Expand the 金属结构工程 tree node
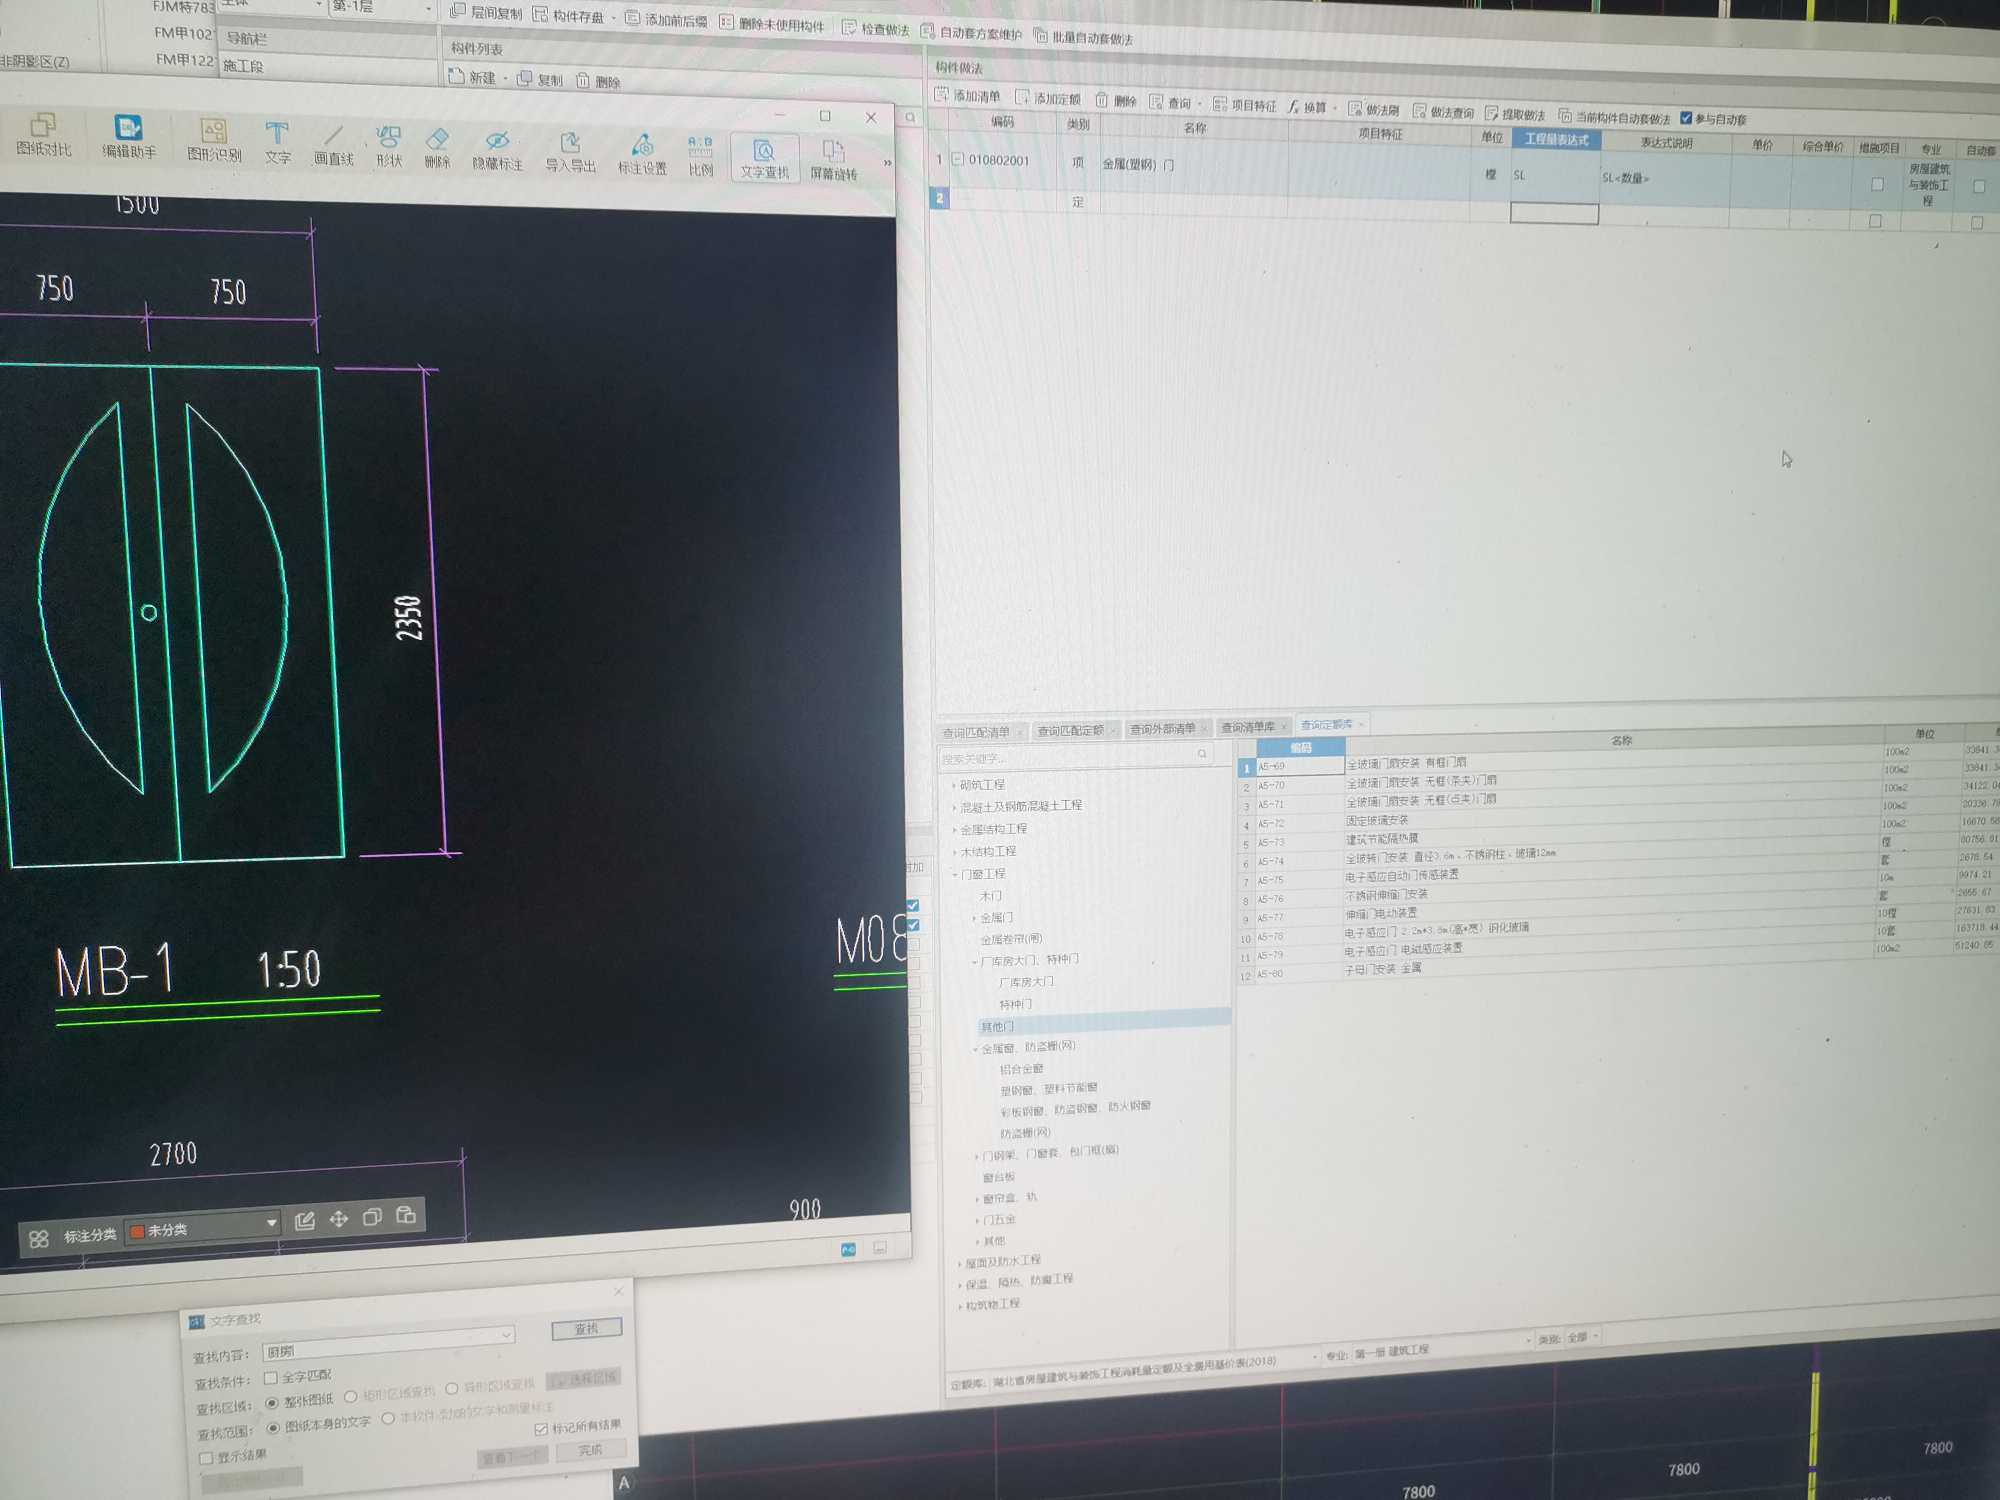Image resolution: width=2000 pixels, height=1500 pixels. [x=954, y=829]
